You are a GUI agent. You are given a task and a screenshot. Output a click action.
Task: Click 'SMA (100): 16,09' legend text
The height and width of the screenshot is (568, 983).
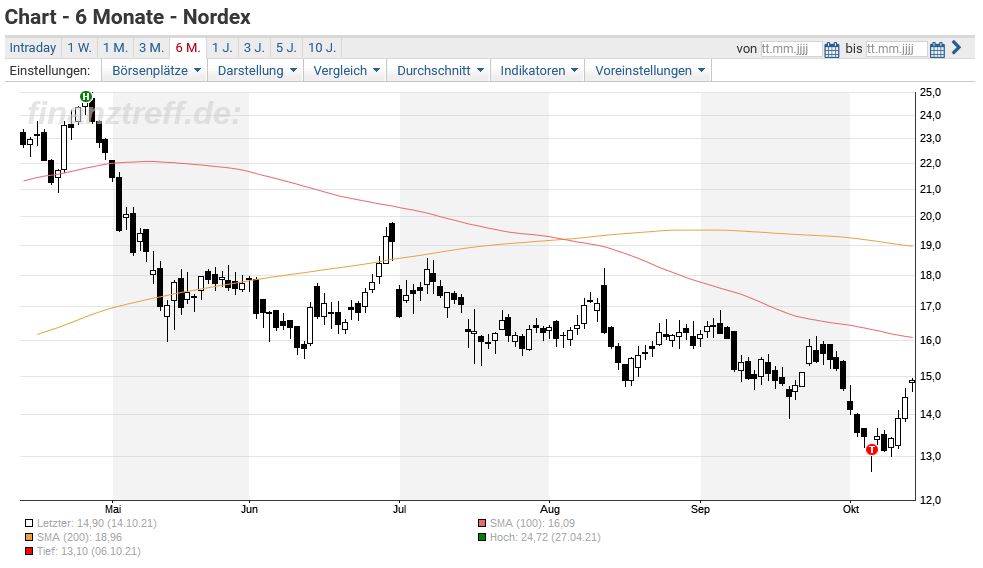[532, 523]
